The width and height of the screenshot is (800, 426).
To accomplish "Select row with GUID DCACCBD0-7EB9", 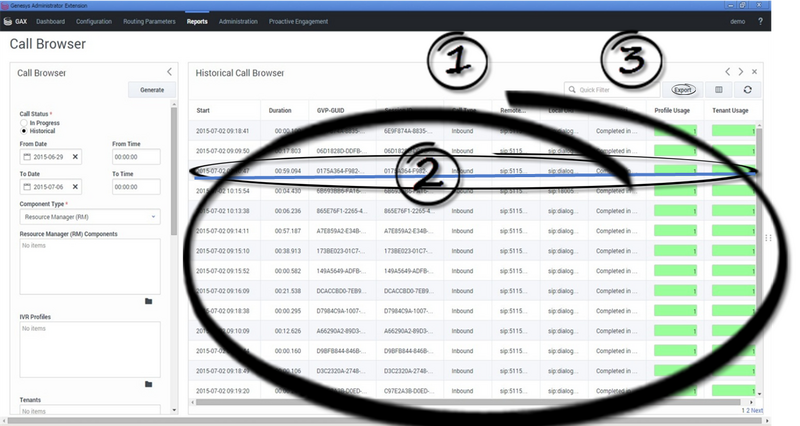I will 472,291.
